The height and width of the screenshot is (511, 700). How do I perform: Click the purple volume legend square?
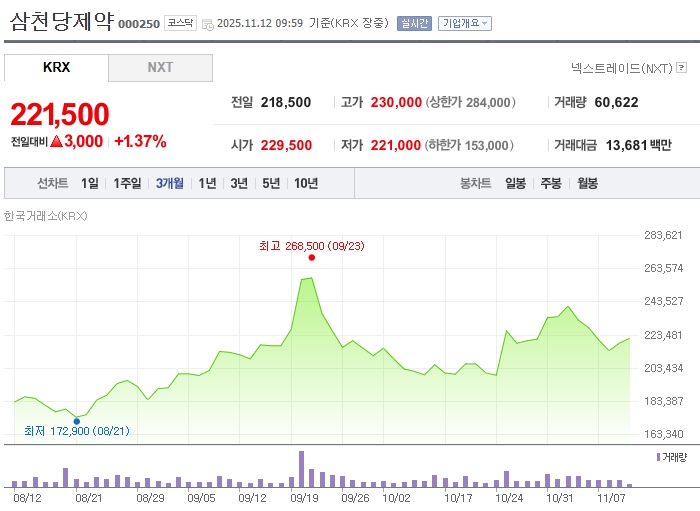[658, 457]
